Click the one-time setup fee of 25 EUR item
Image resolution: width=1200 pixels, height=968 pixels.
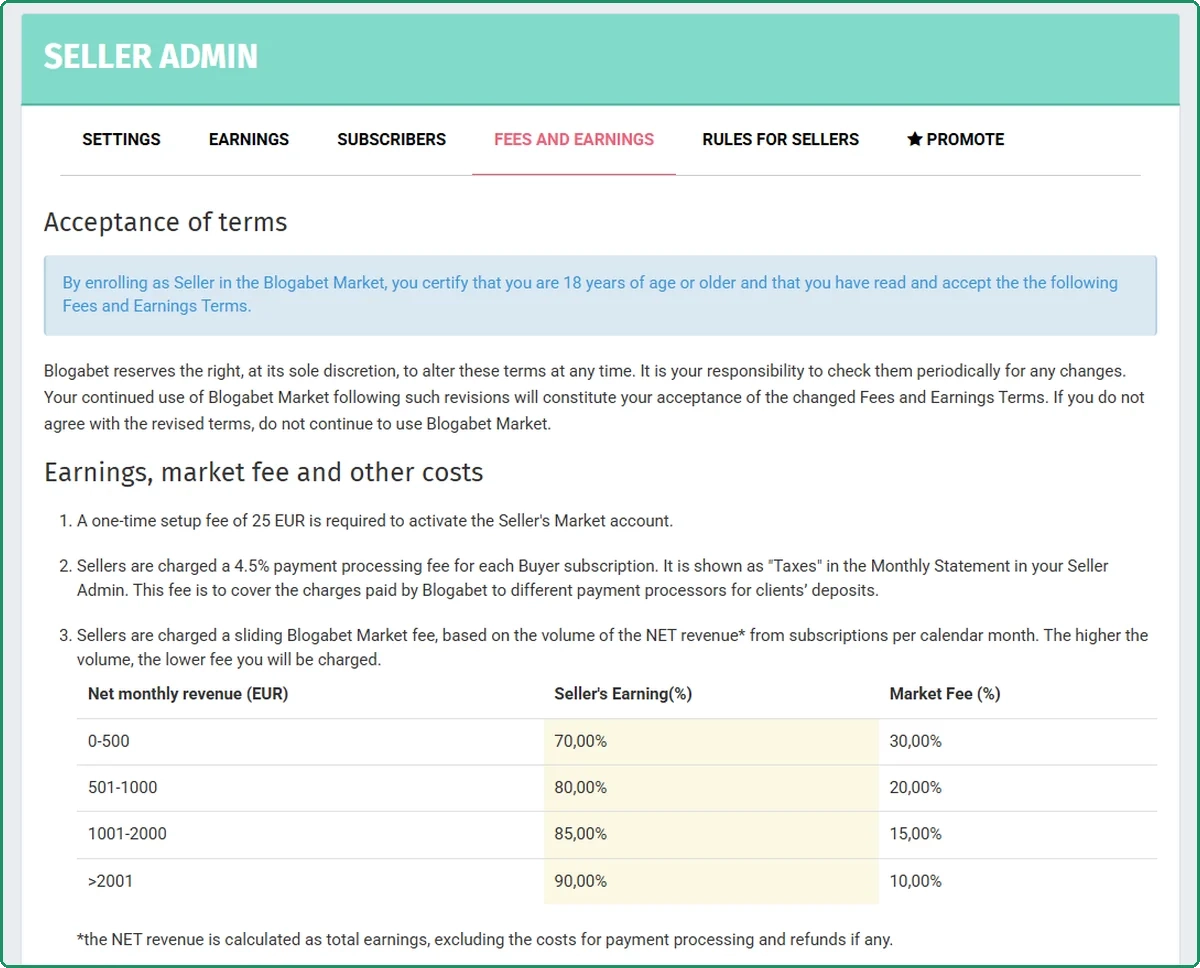pyautogui.click(x=375, y=521)
